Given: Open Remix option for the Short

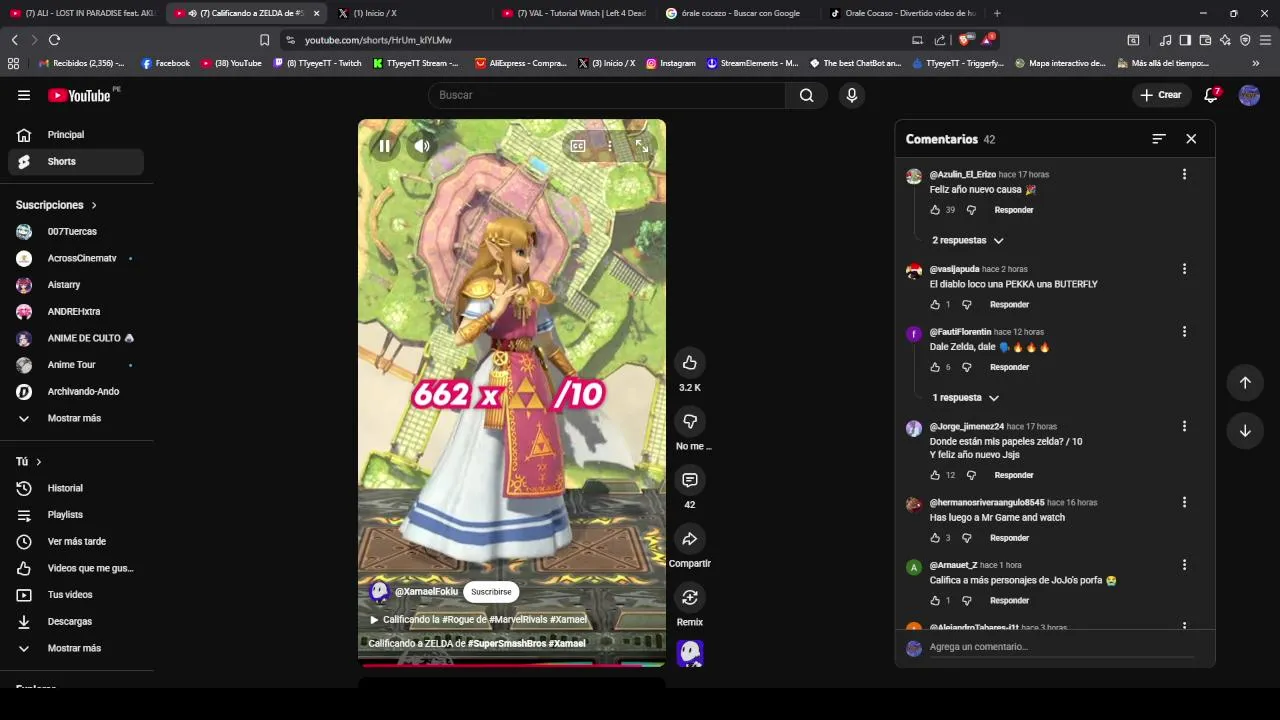Looking at the screenshot, I should [x=689, y=598].
